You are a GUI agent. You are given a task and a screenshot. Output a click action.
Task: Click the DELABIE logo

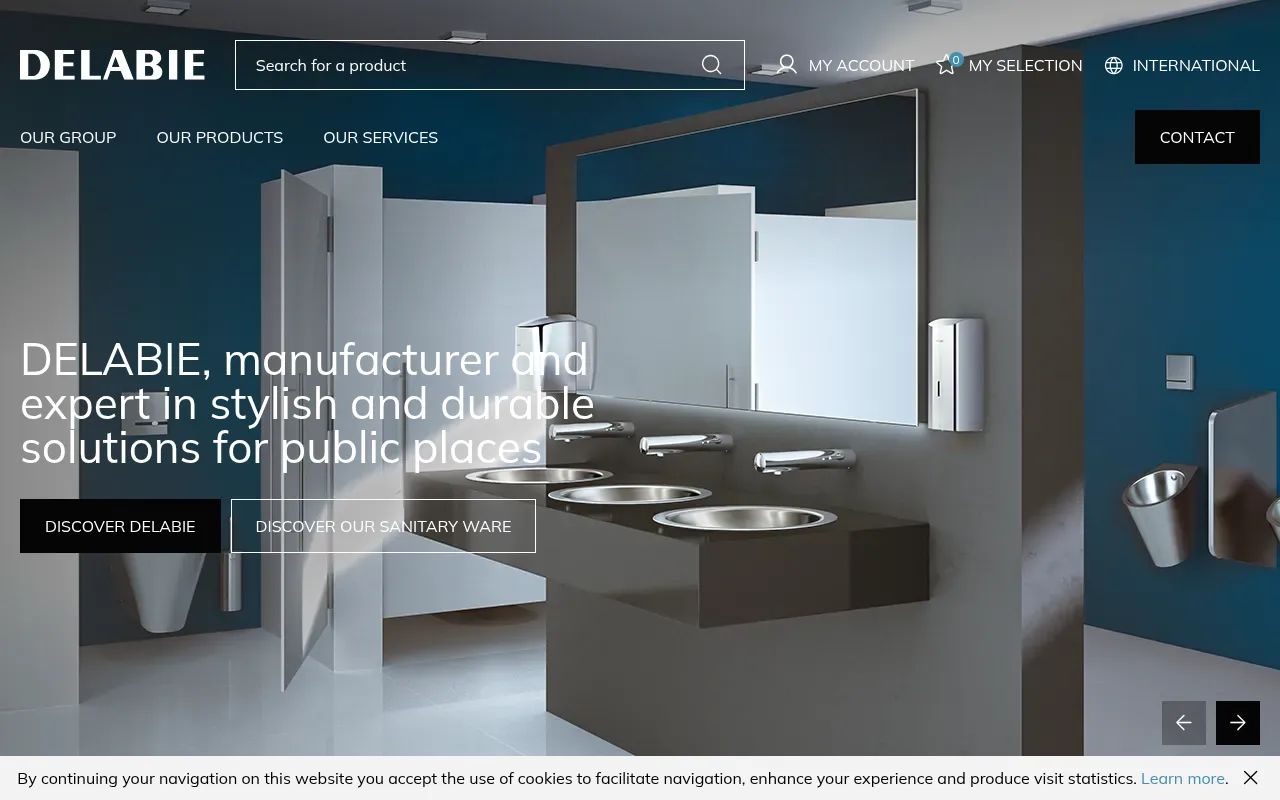pyautogui.click(x=112, y=65)
